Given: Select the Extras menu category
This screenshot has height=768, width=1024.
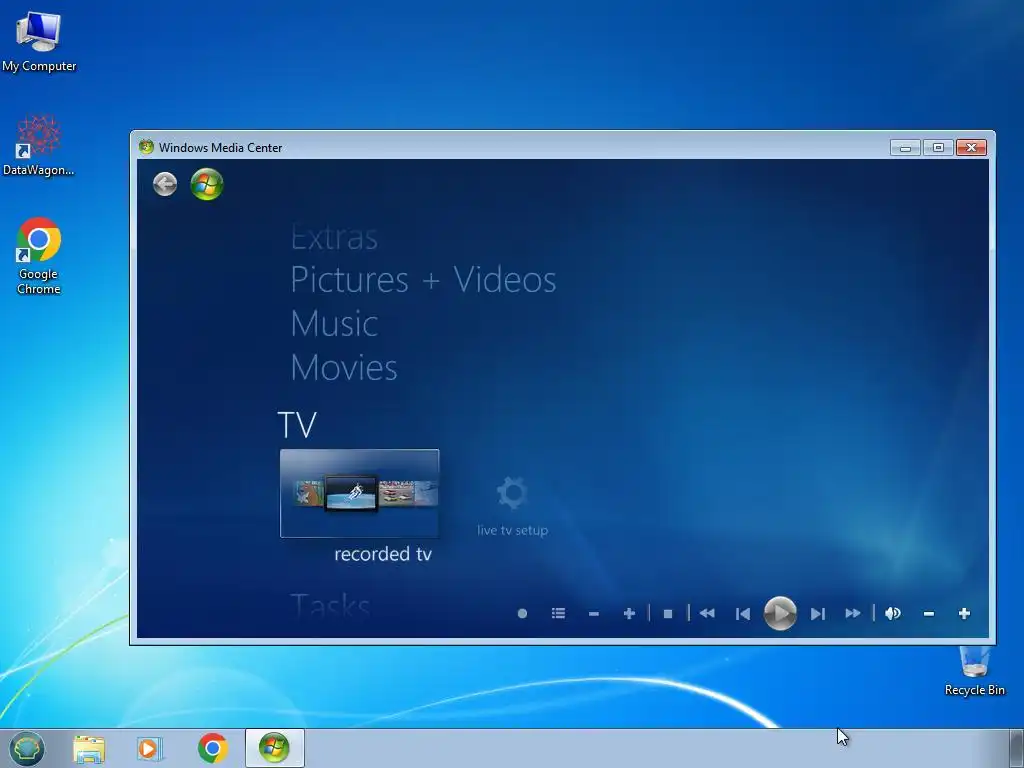Looking at the screenshot, I should coord(334,238).
